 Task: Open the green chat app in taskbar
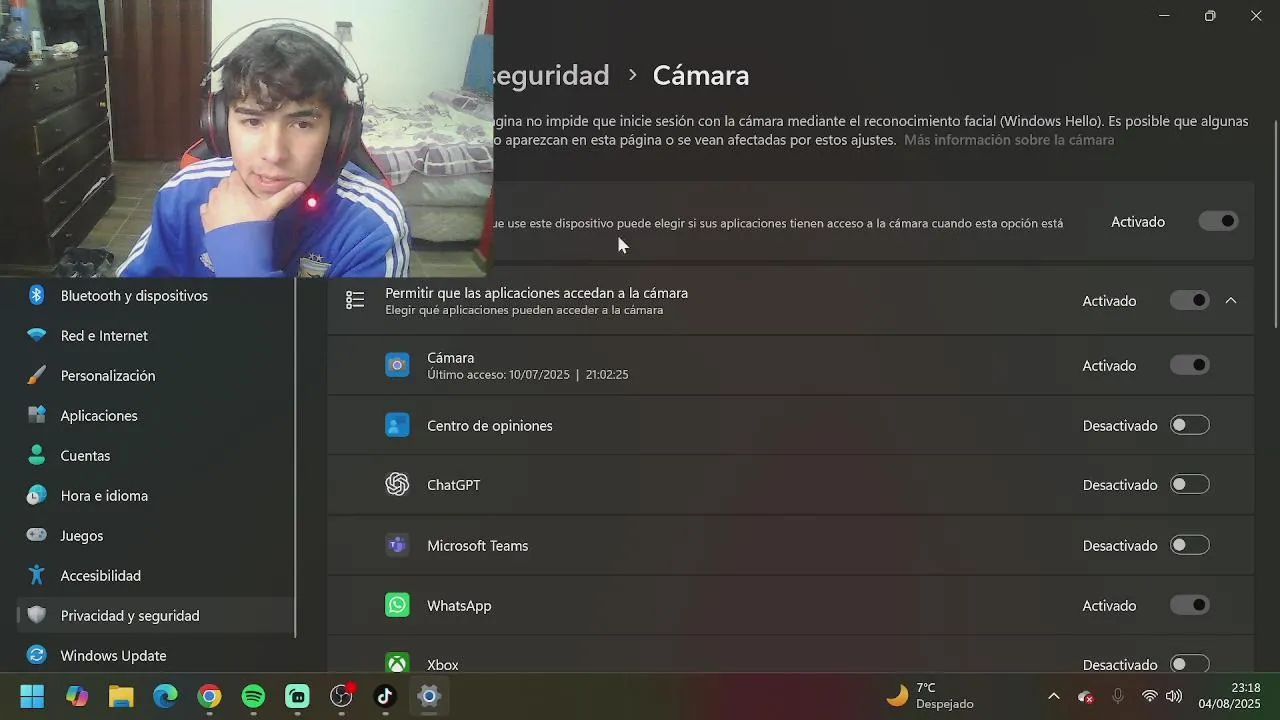pos(297,696)
